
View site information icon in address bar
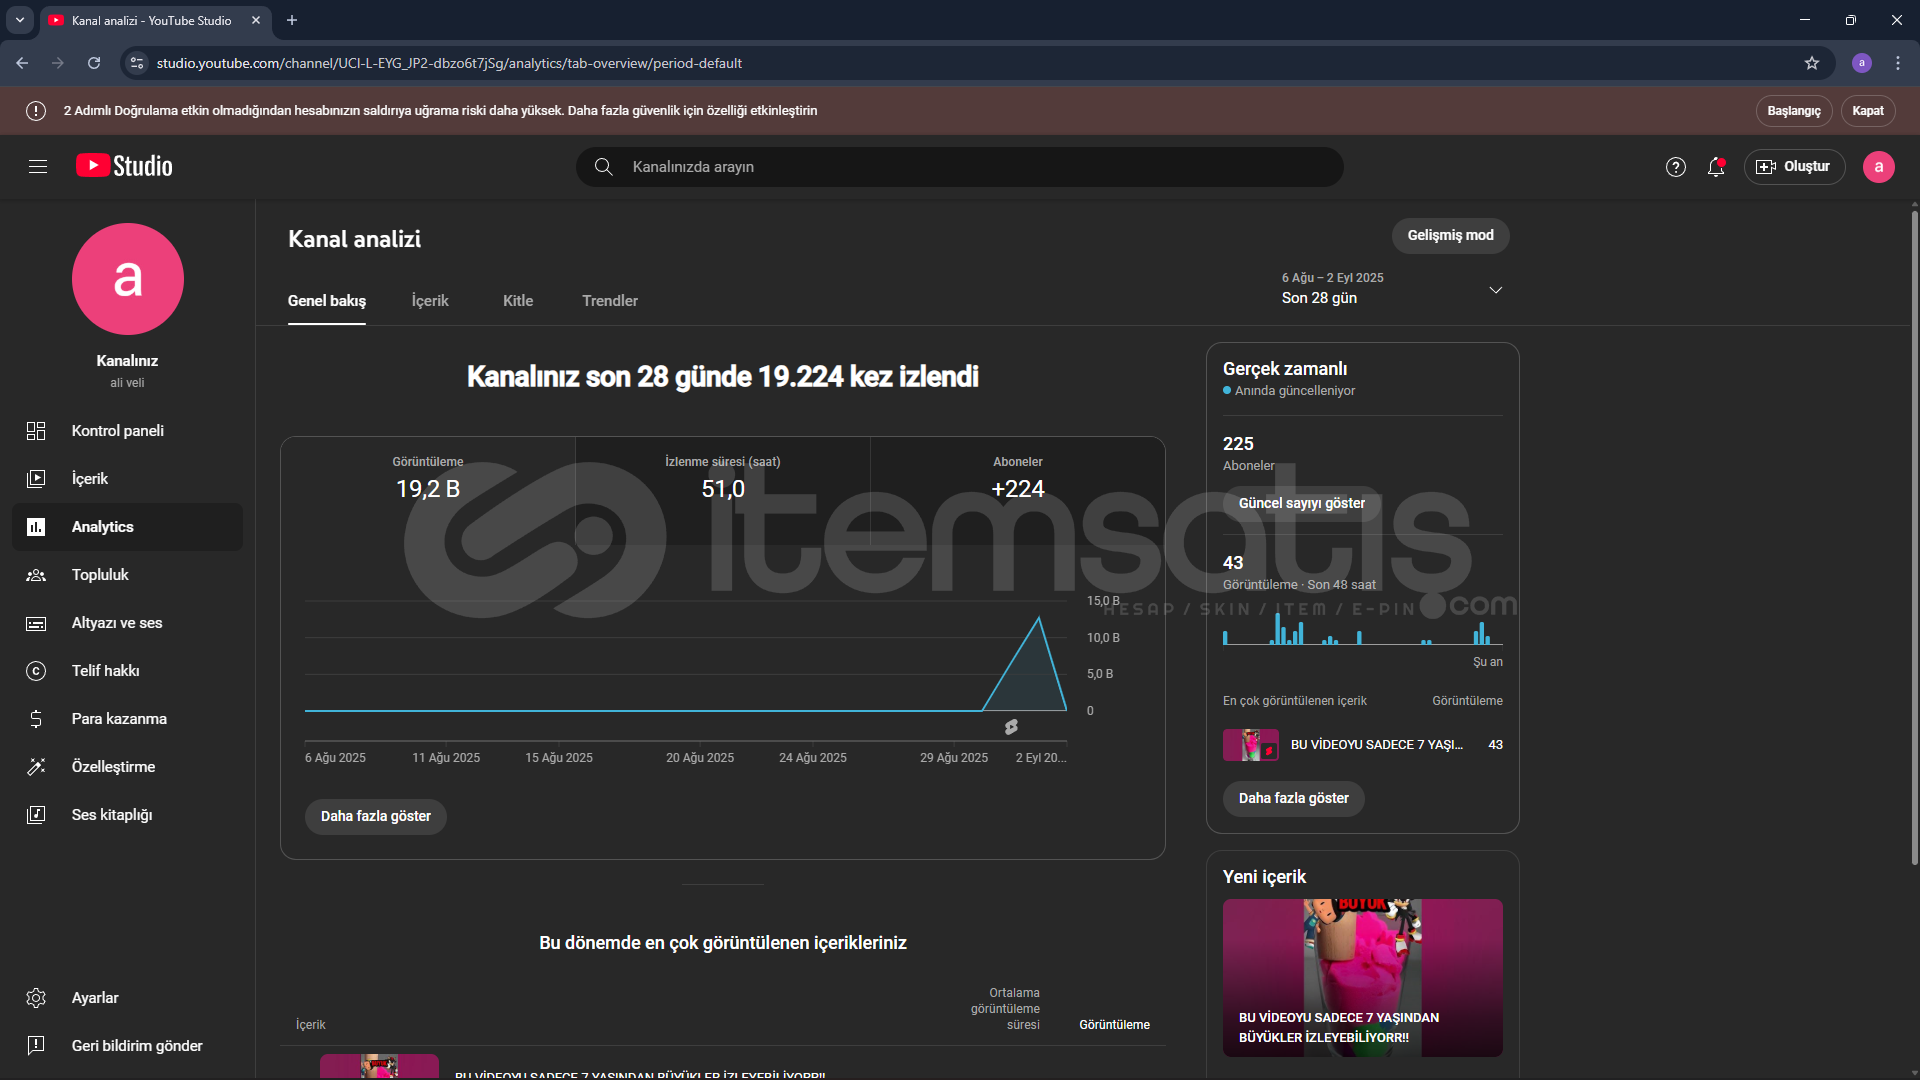coord(138,63)
